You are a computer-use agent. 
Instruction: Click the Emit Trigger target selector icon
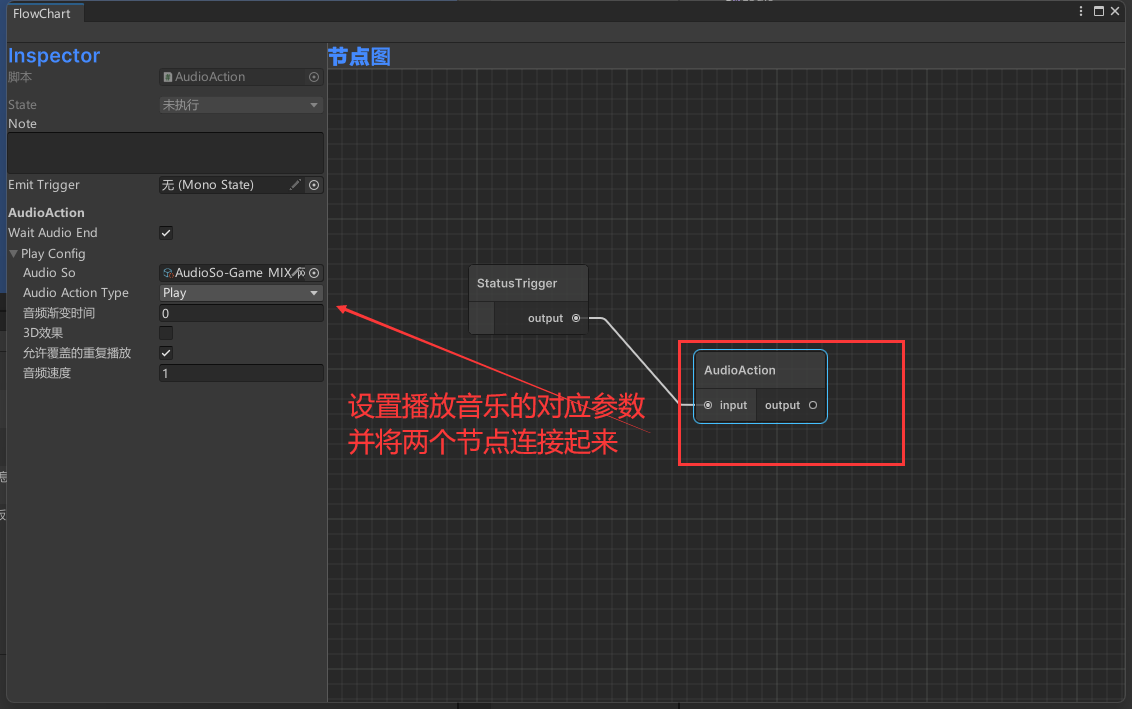coord(313,185)
